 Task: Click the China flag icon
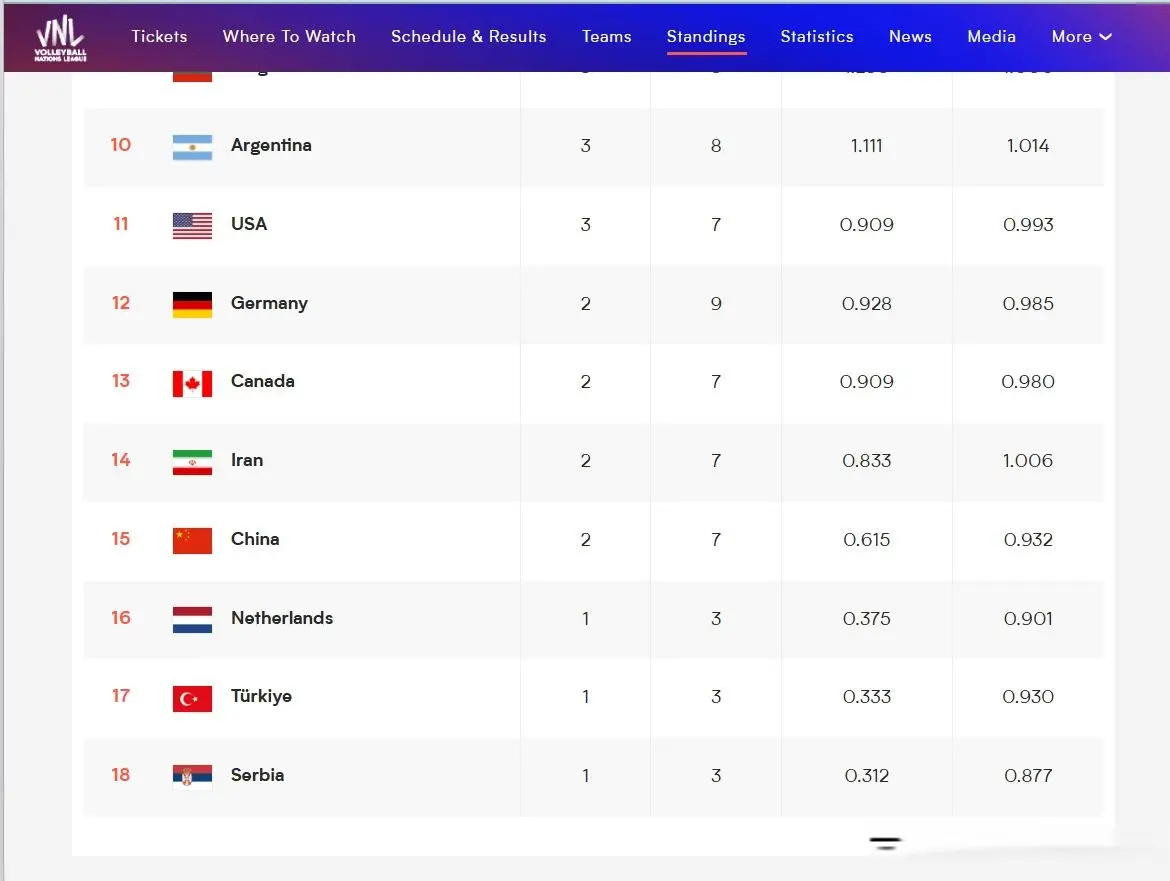click(192, 541)
